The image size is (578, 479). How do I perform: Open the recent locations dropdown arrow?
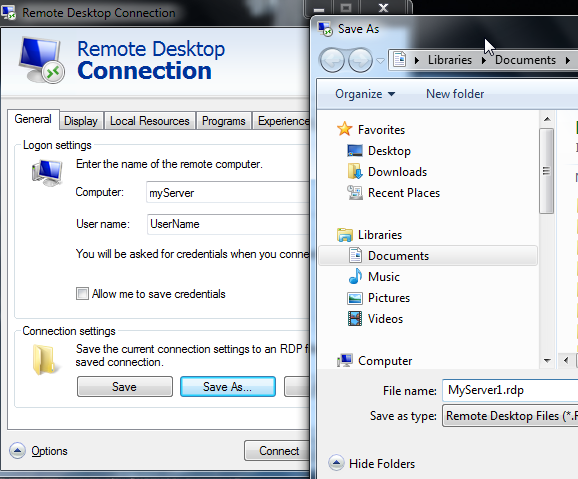pos(380,60)
